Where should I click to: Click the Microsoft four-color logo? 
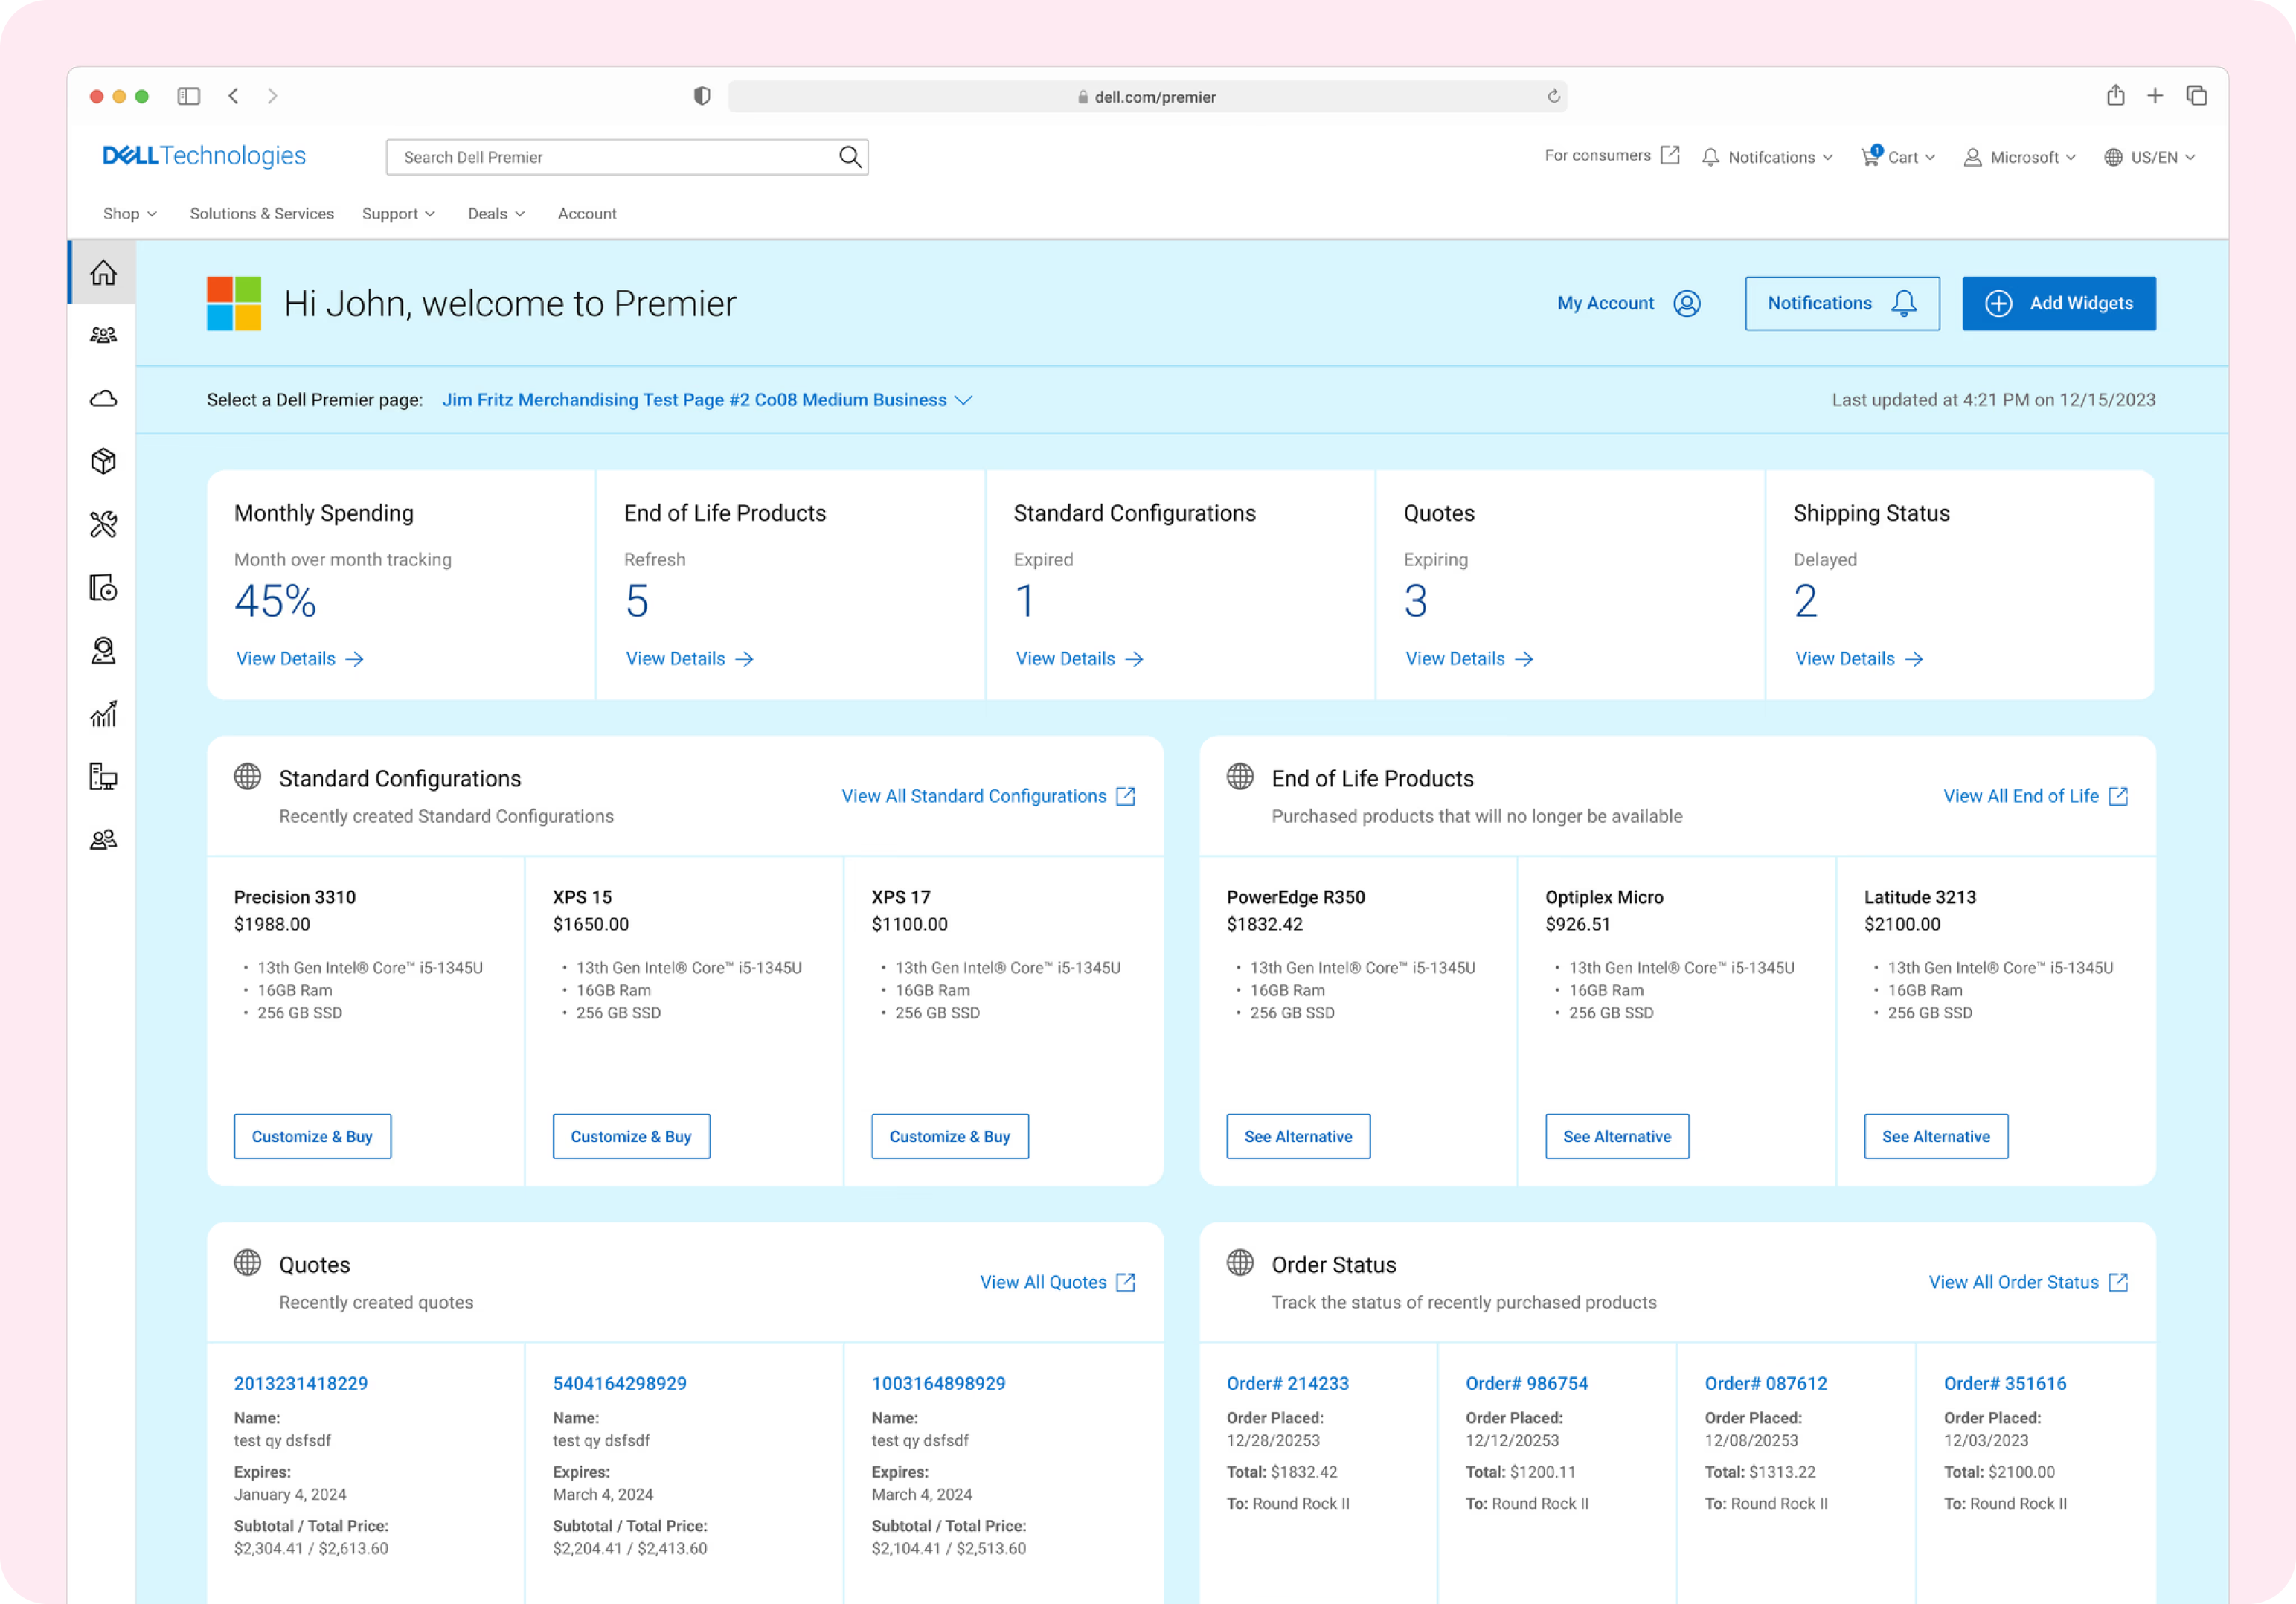pos(234,303)
